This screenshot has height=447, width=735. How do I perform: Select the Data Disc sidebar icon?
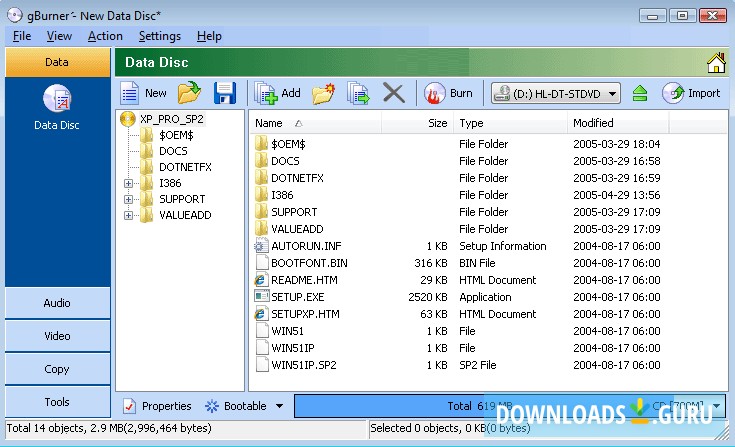pos(57,98)
